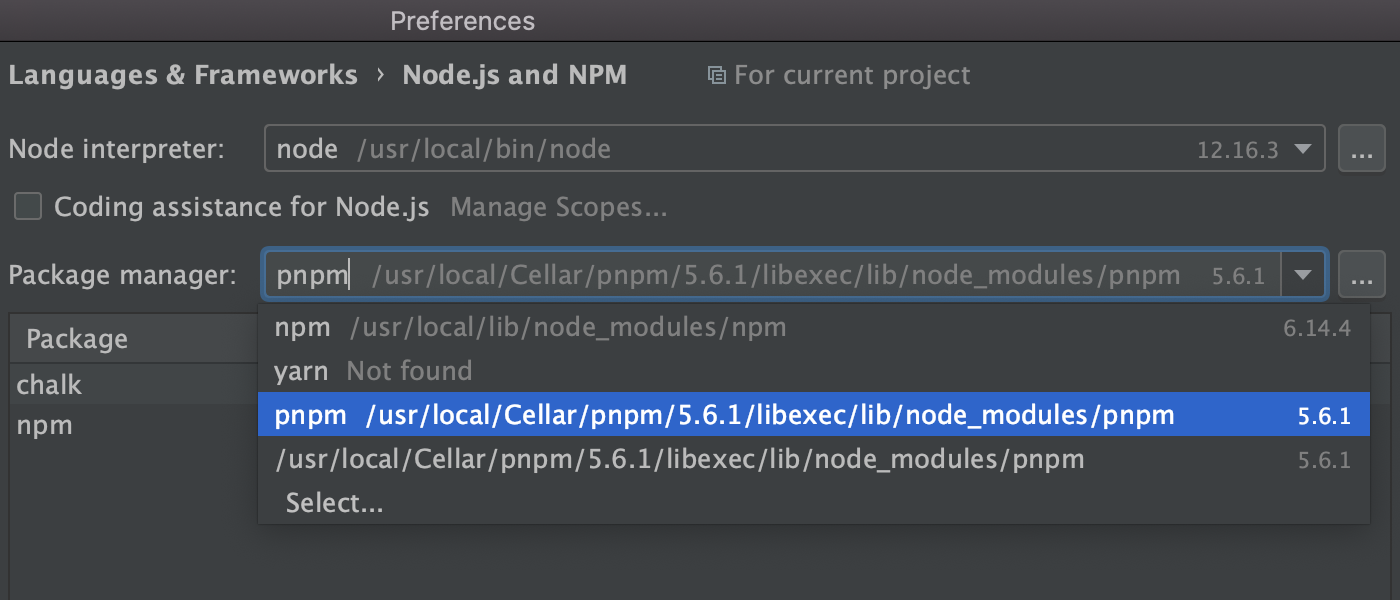
Task: Click the For current project icon
Action: pos(716,75)
